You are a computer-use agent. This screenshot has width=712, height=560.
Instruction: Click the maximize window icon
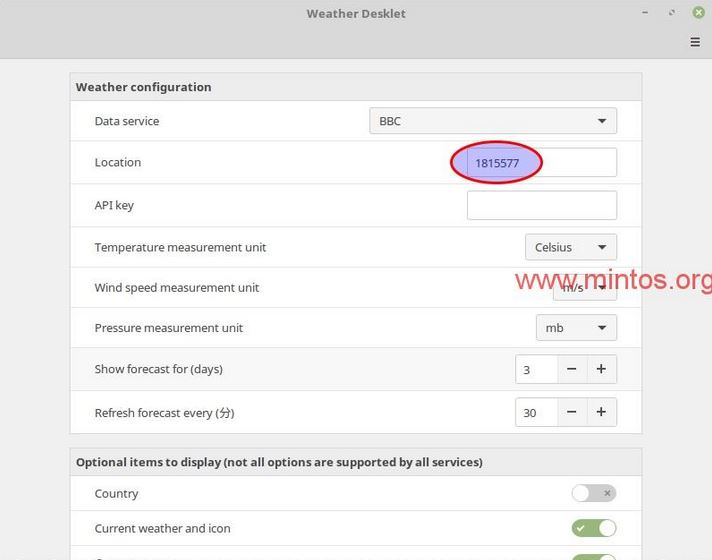[671, 13]
